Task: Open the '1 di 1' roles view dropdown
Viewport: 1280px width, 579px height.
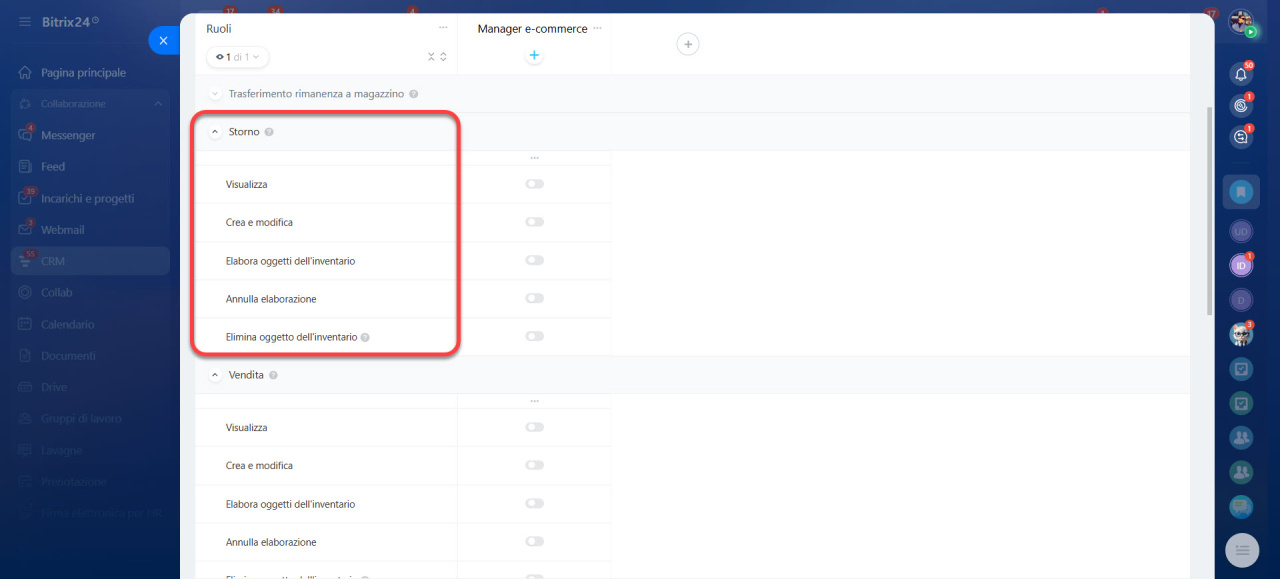Action: click(237, 57)
